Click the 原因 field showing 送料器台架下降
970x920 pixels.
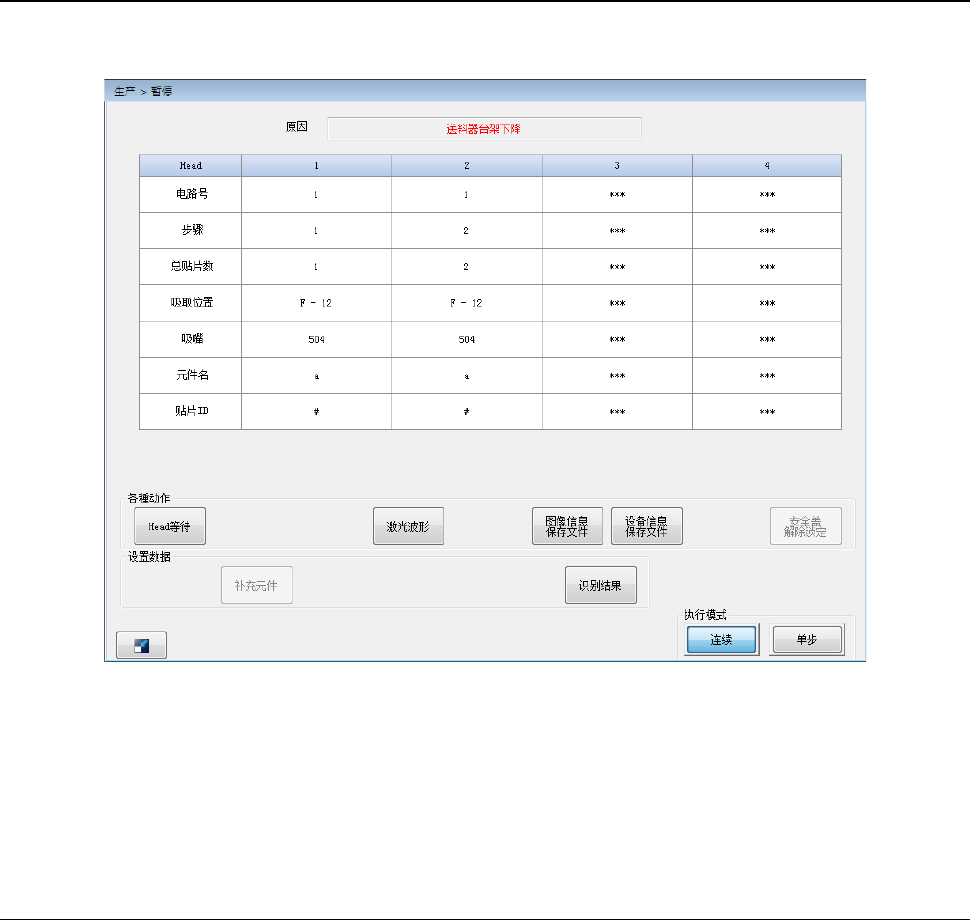click(x=484, y=129)
